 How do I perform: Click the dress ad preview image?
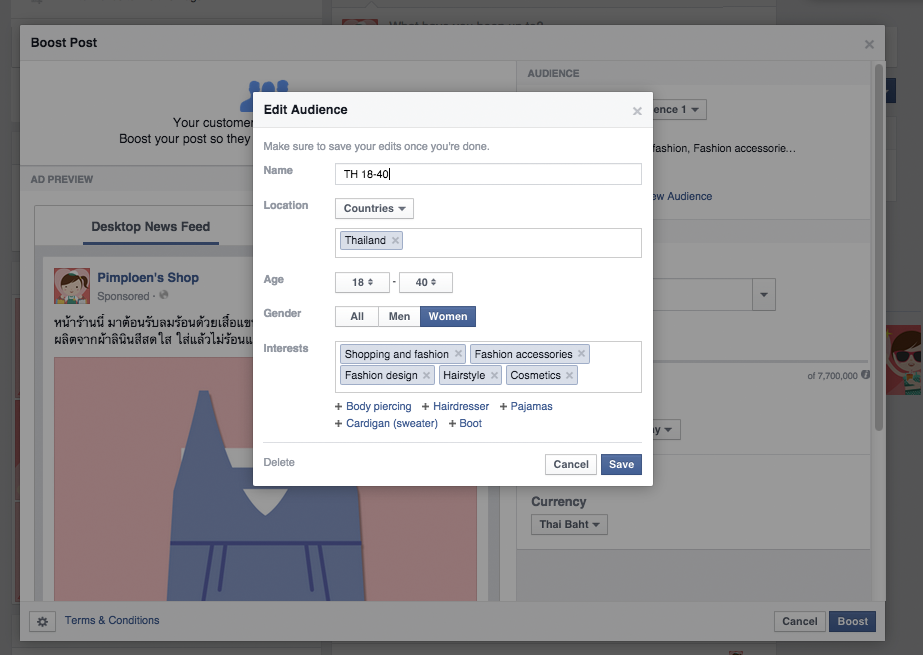click(x=265, y=479)
